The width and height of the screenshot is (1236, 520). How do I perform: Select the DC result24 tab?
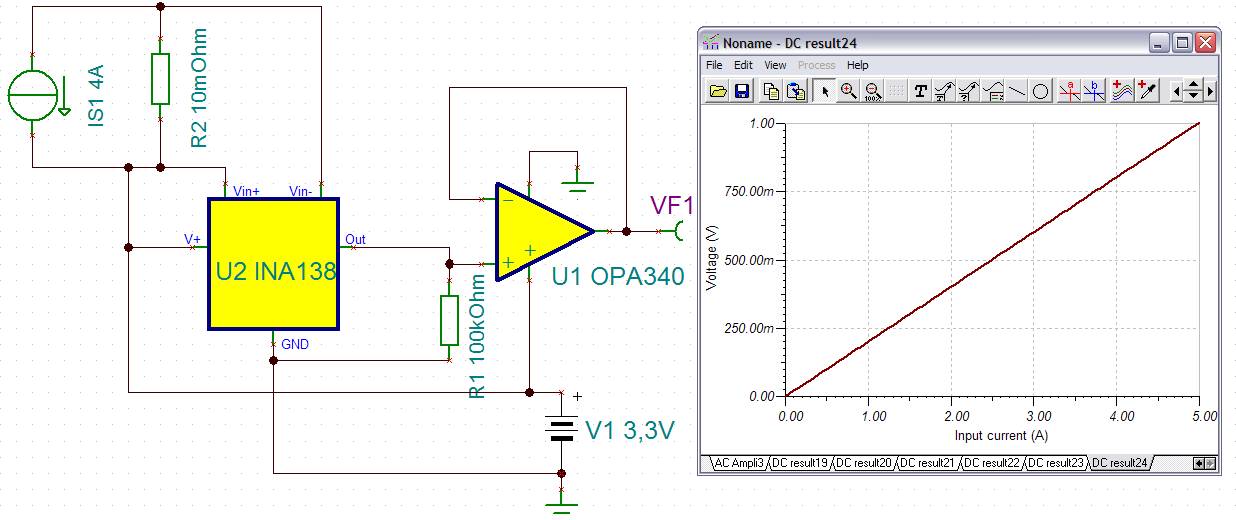1120,463
